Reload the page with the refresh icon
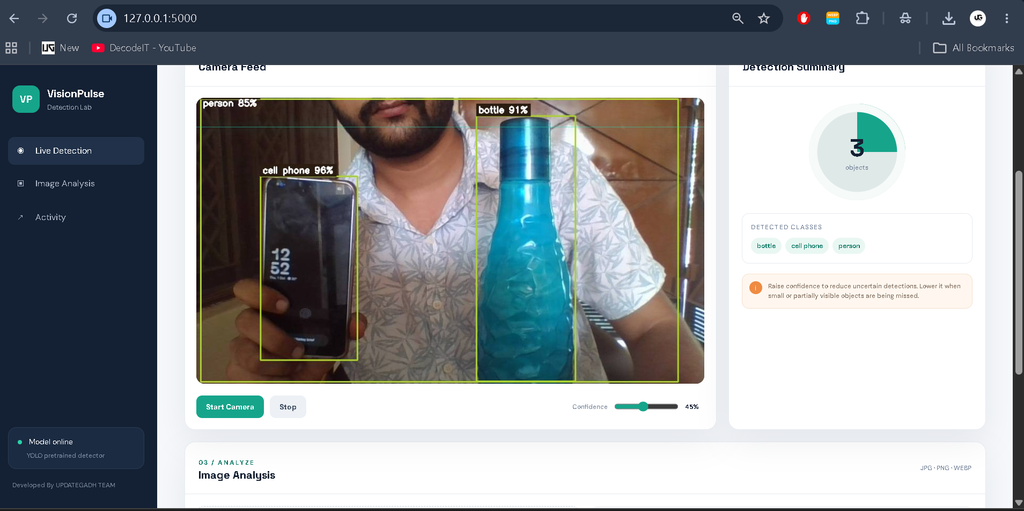 [72, 18]
